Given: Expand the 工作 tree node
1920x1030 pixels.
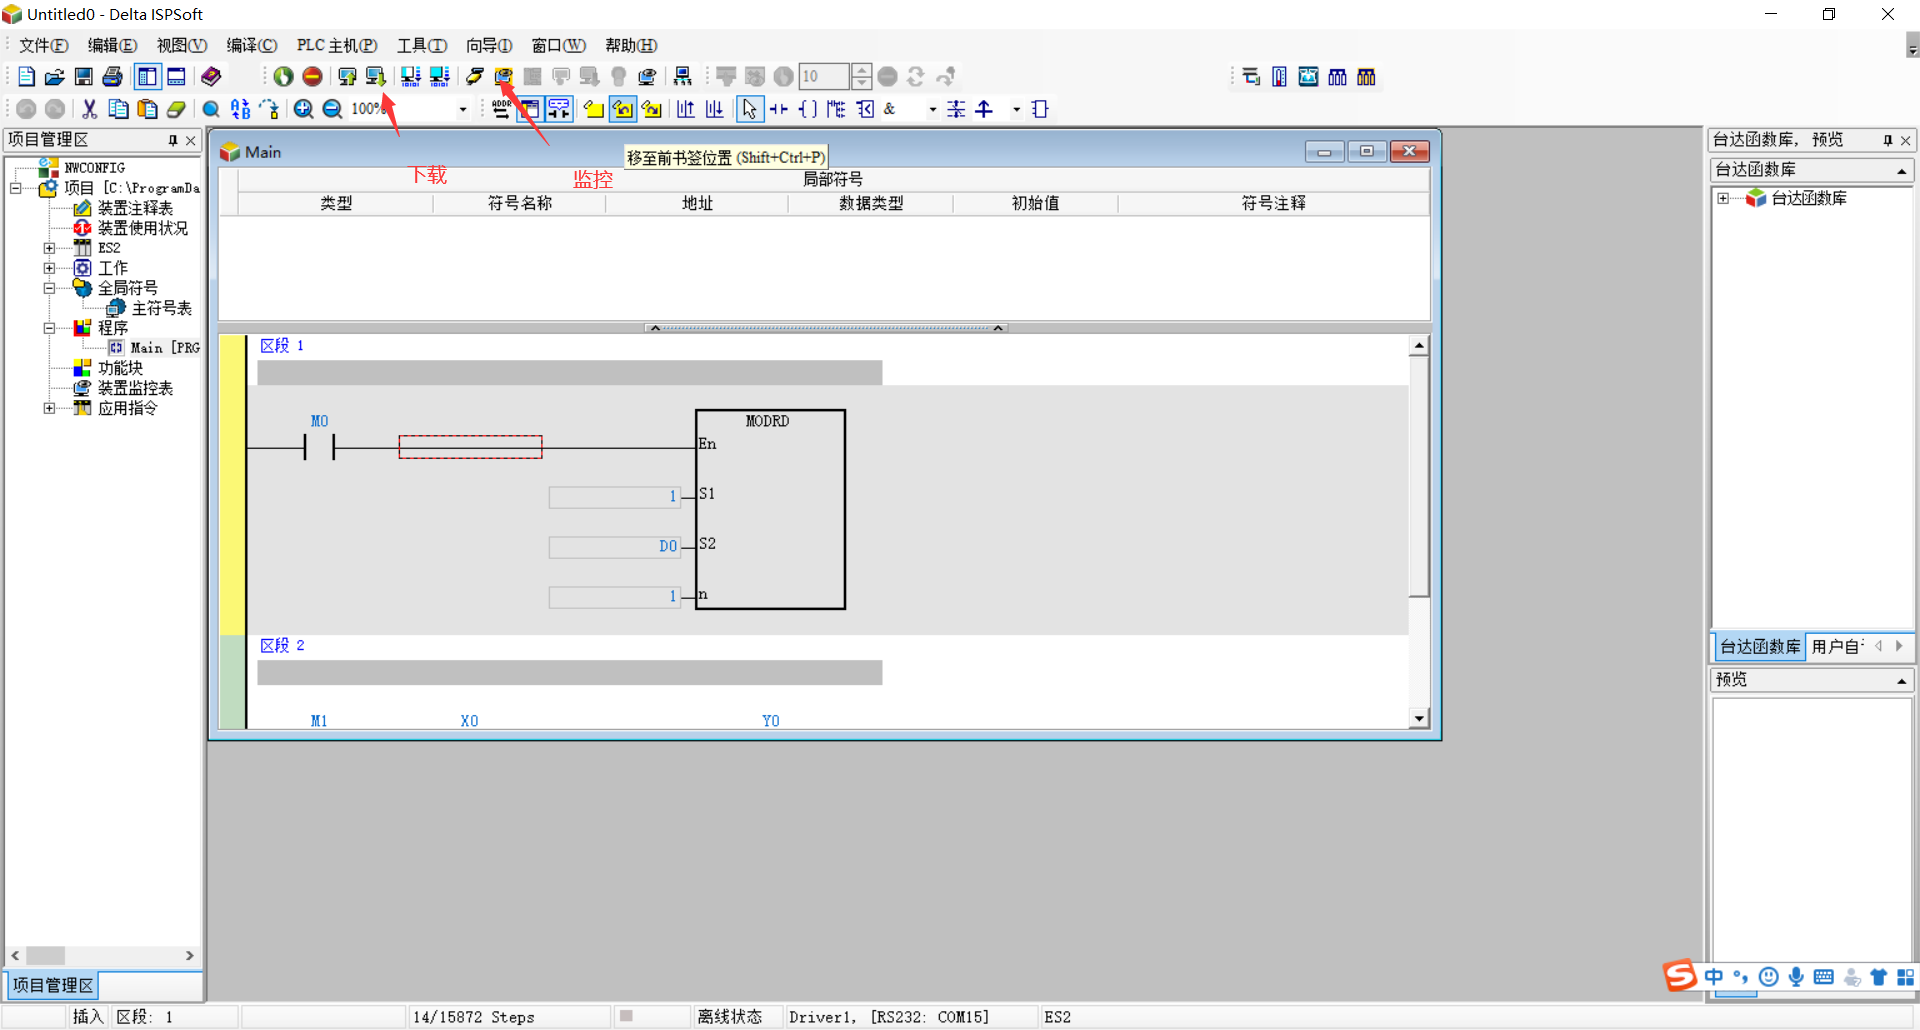Looking at the screenshot, I should pos(49,268).
